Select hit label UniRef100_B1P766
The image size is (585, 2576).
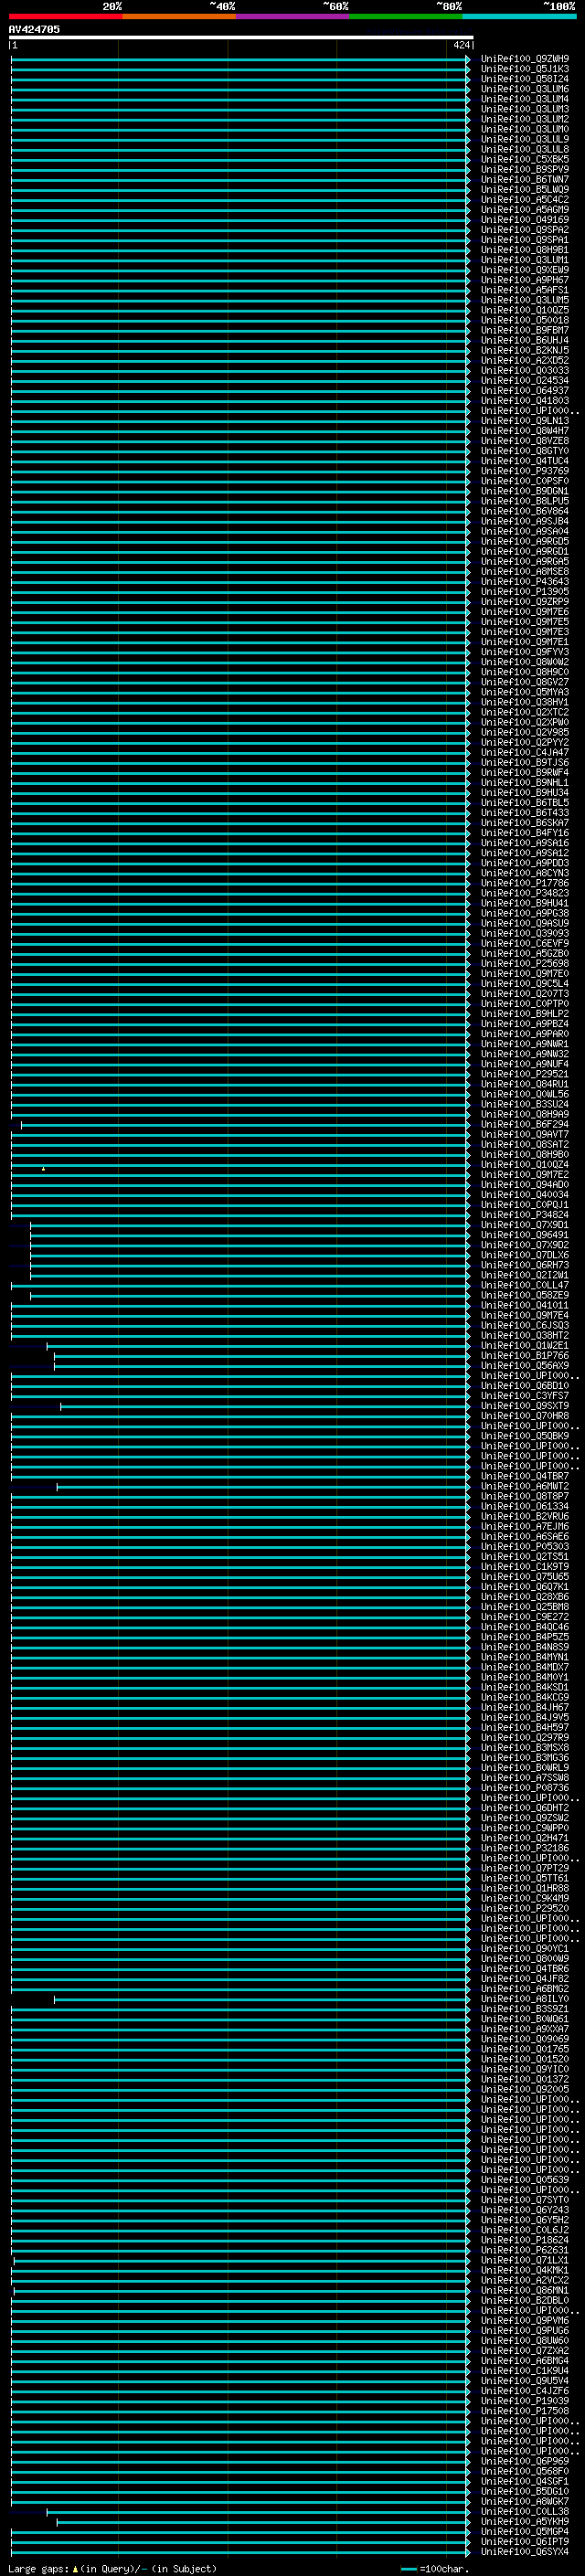coord(524,1355)
